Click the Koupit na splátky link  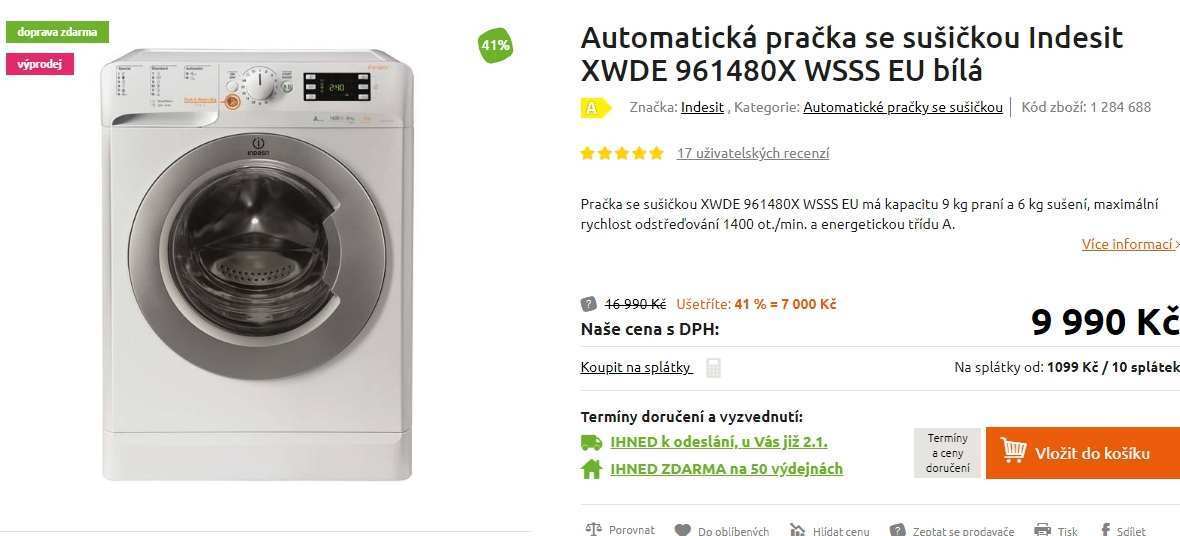636,367
